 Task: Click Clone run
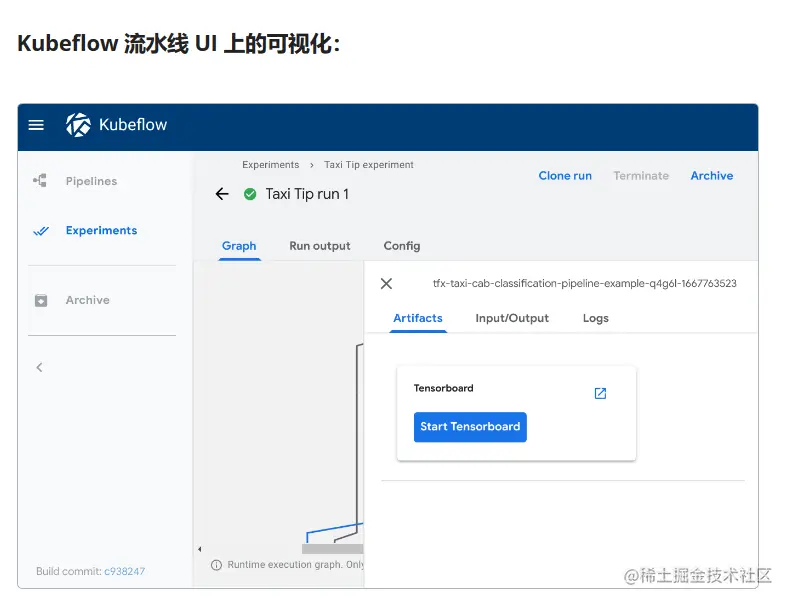point(565,176)
